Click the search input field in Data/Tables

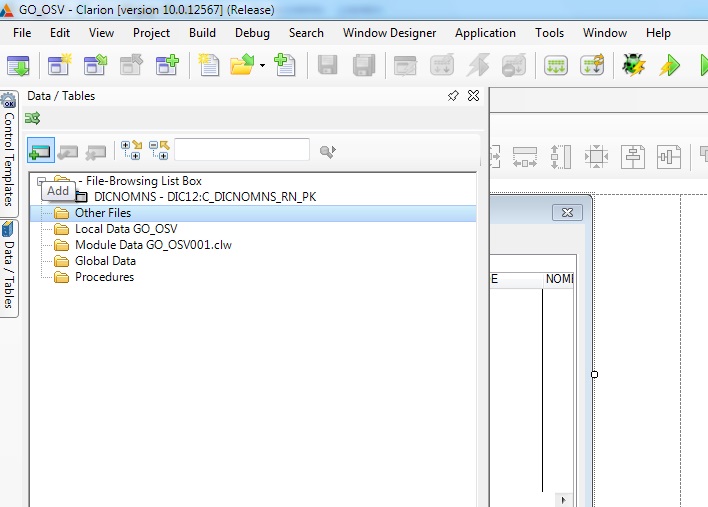242,151
